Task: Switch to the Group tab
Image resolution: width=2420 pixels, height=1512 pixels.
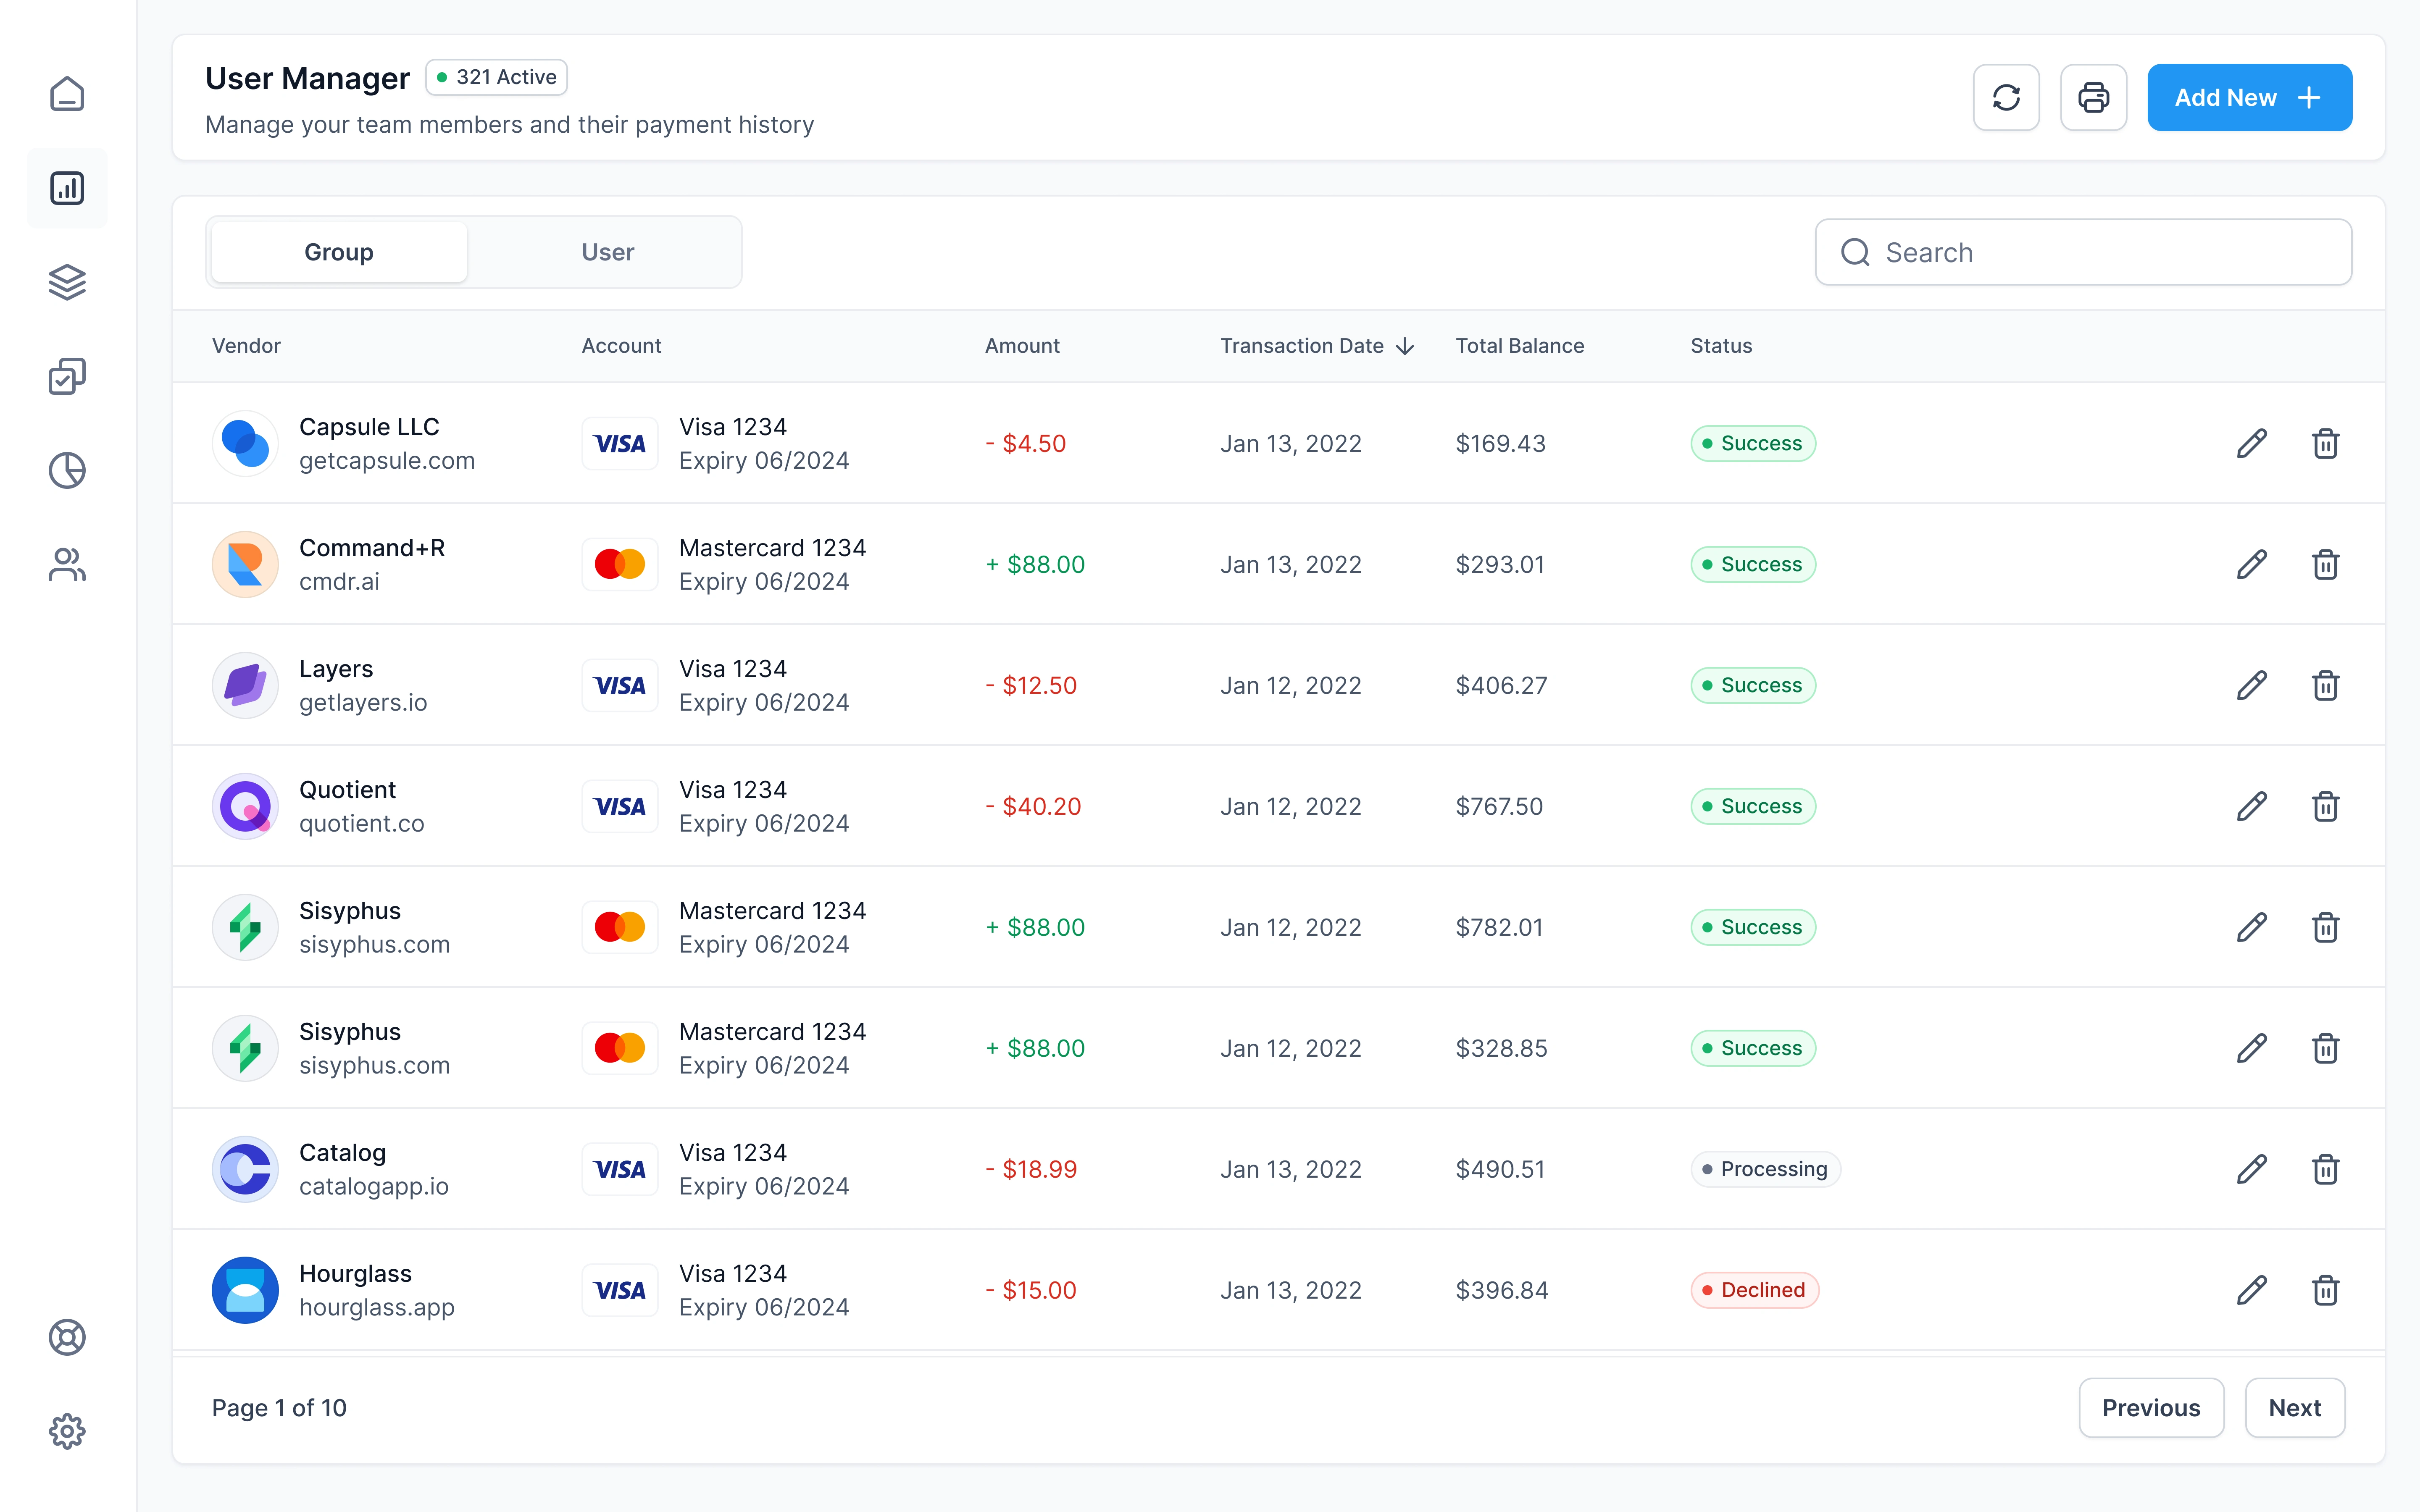Action: tap(339, 252)
